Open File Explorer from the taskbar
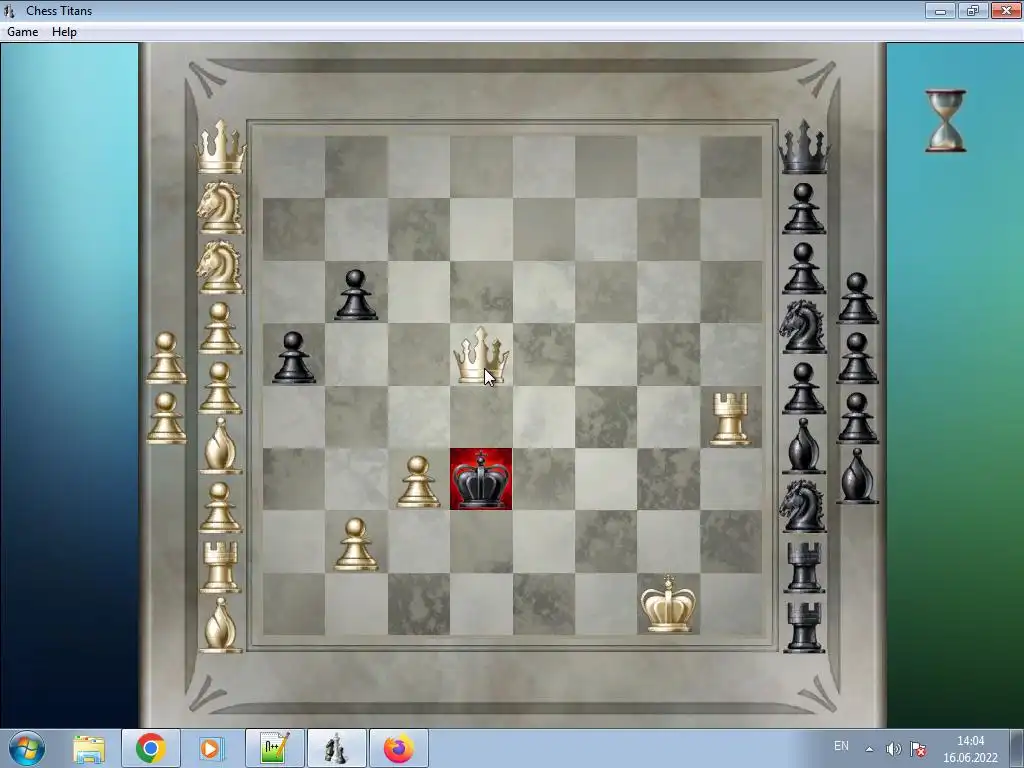The width and height of the screenshot is (1024, 768). click(89, 748)
